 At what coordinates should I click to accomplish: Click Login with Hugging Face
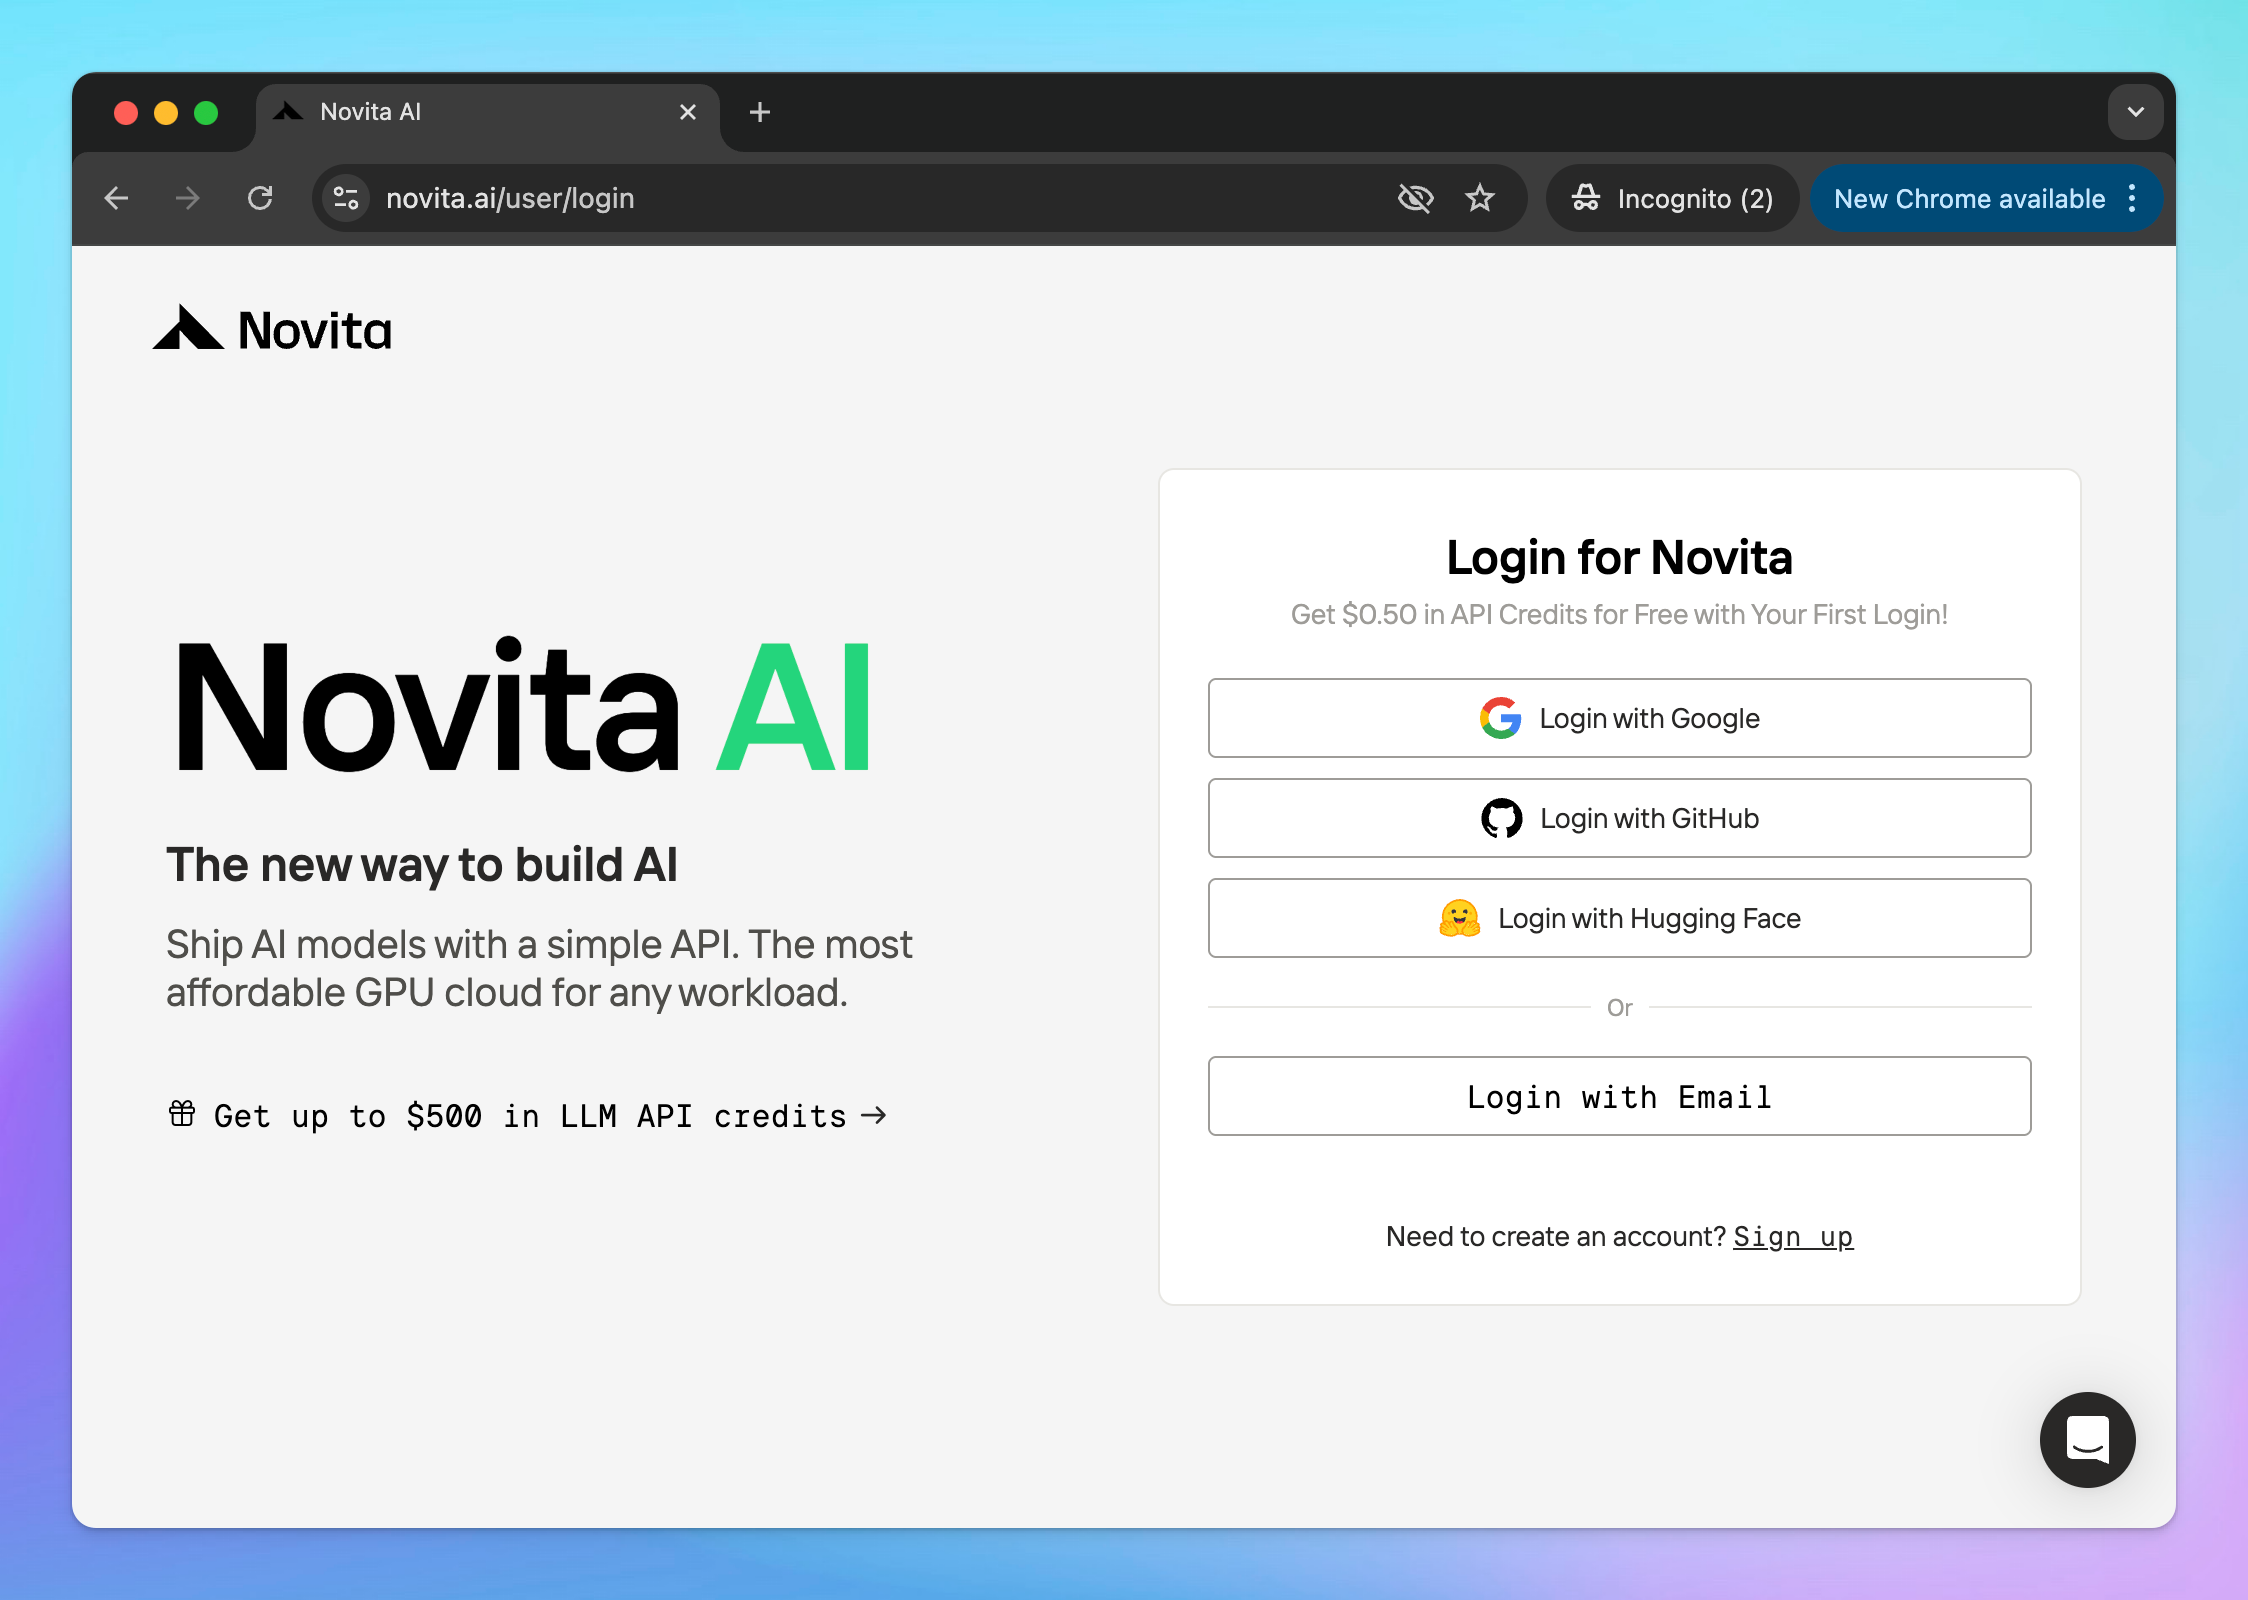tap(1619, 918)
